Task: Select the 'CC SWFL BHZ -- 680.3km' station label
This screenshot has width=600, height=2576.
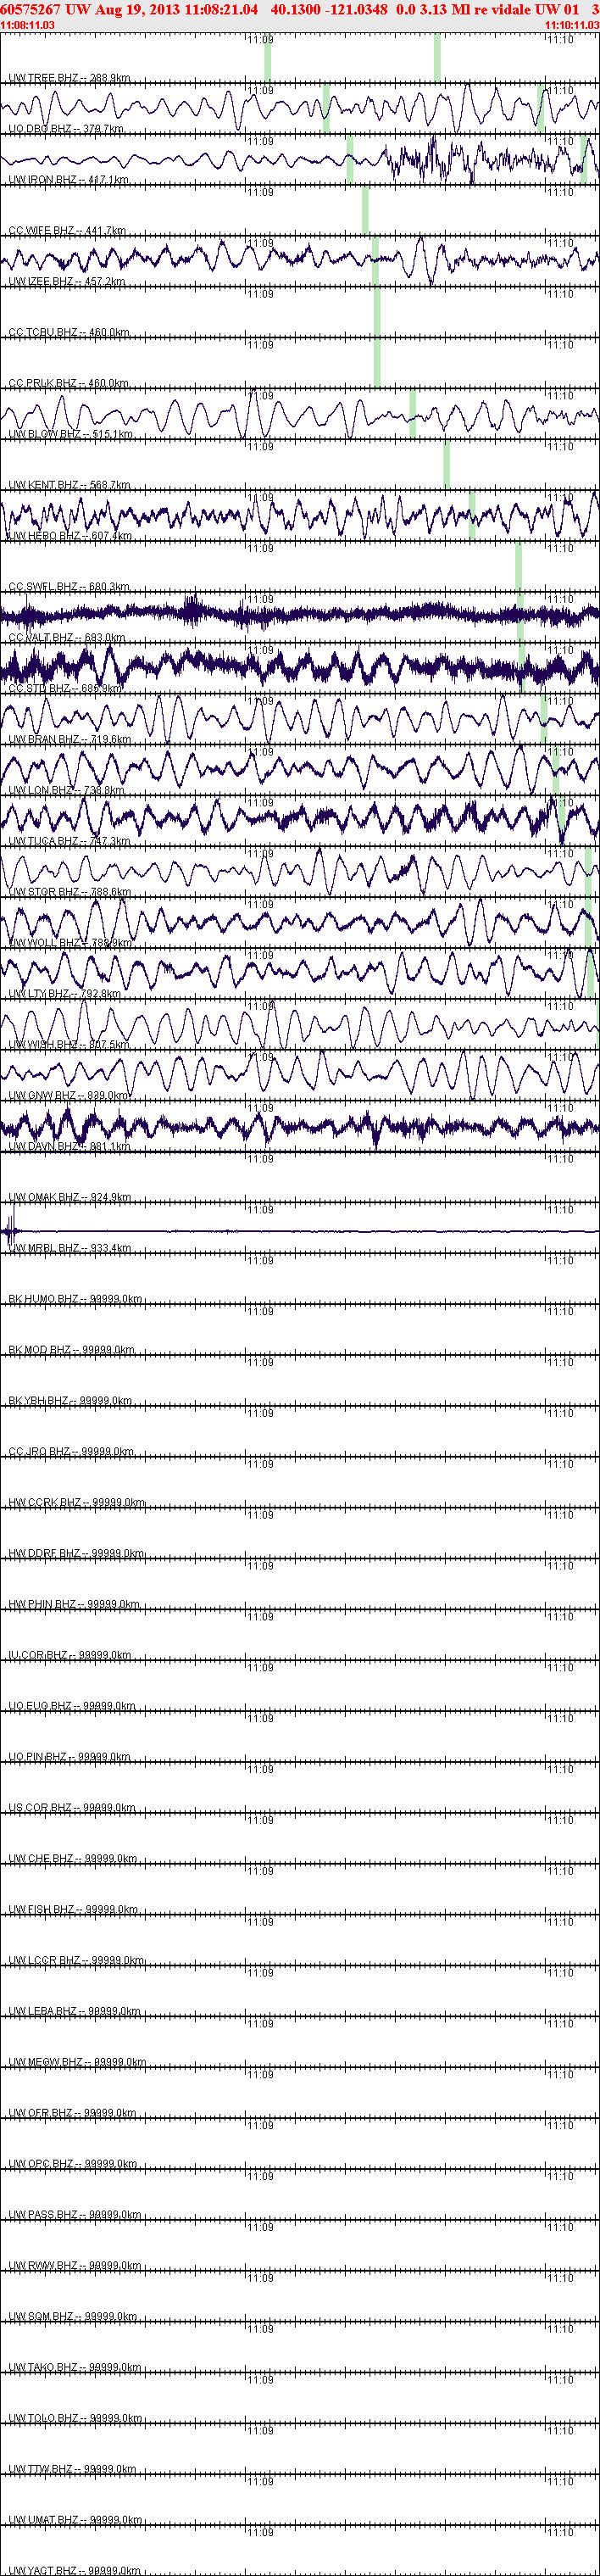Action: (x=69, y=588)
